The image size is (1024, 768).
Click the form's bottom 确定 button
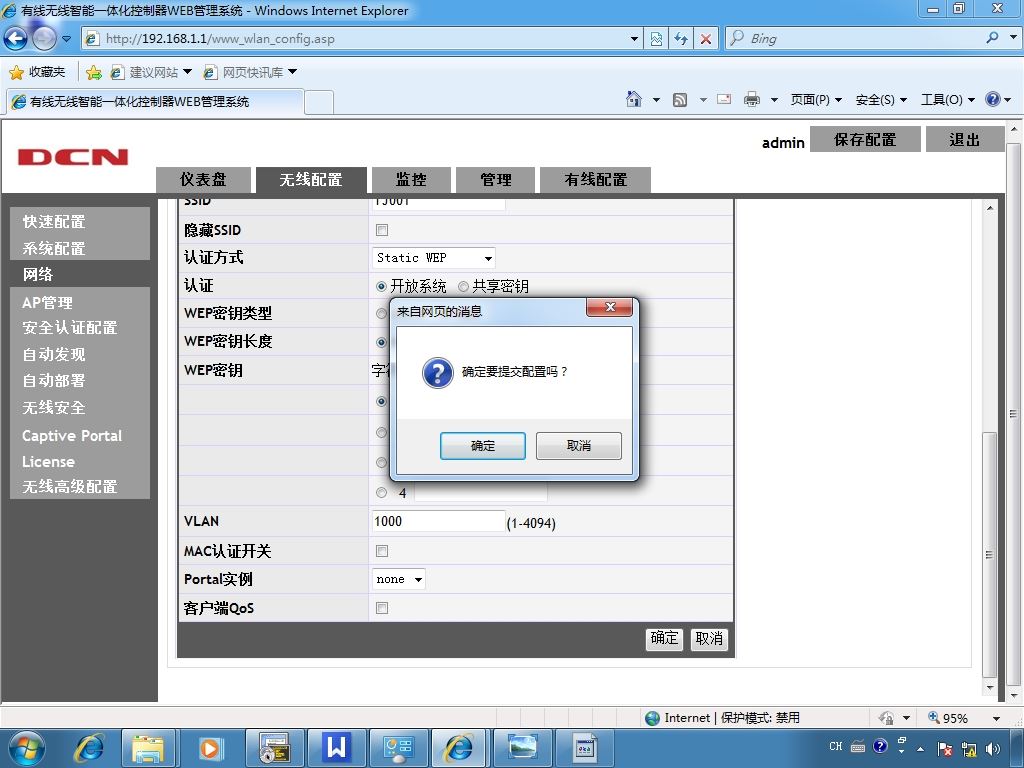coord(664,638)
